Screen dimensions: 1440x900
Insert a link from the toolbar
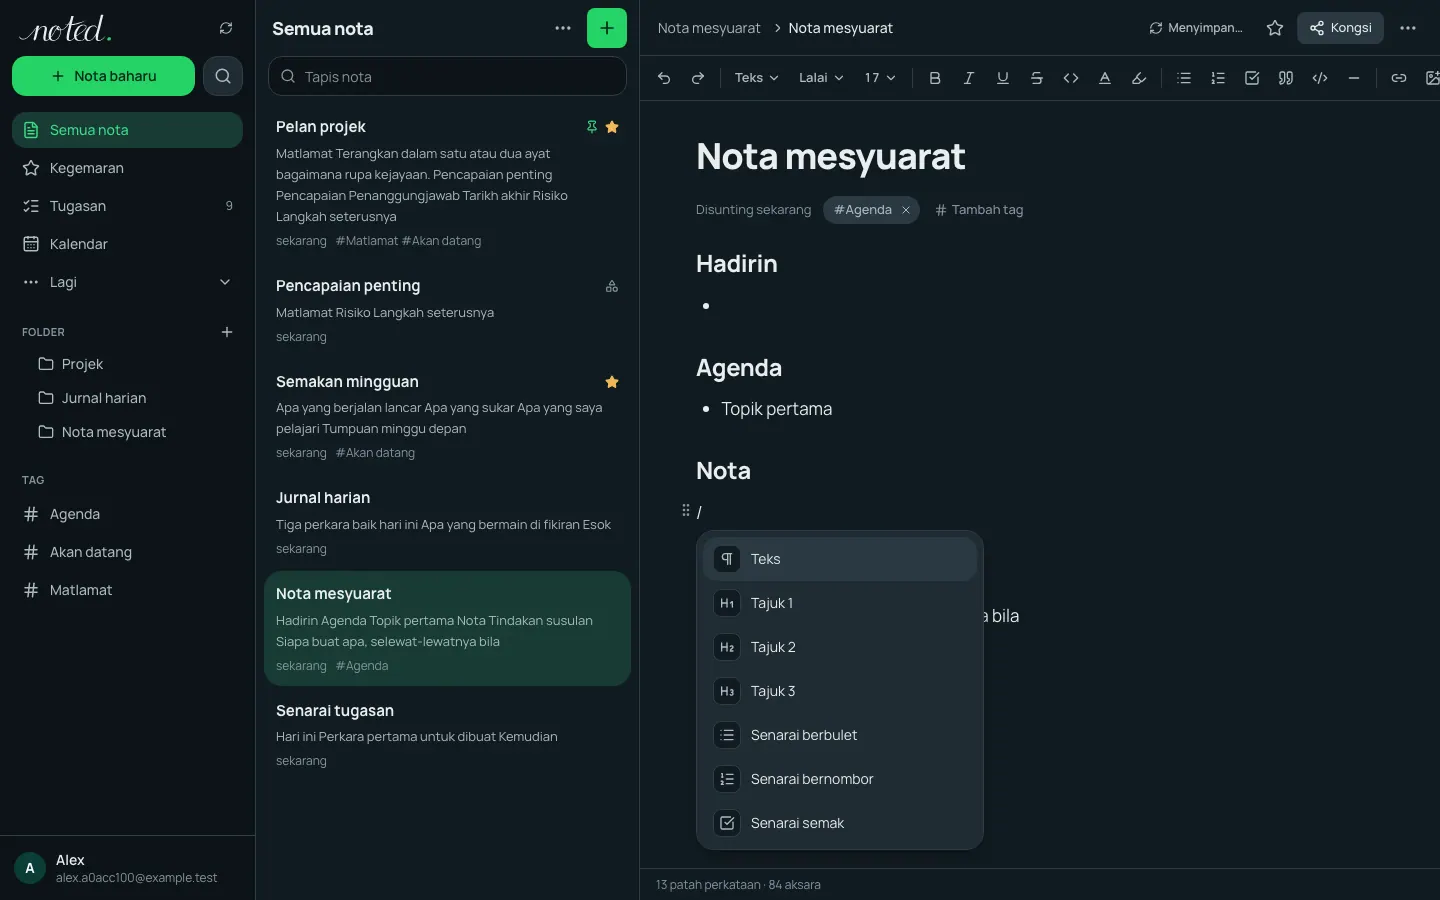coord(1399,78)
